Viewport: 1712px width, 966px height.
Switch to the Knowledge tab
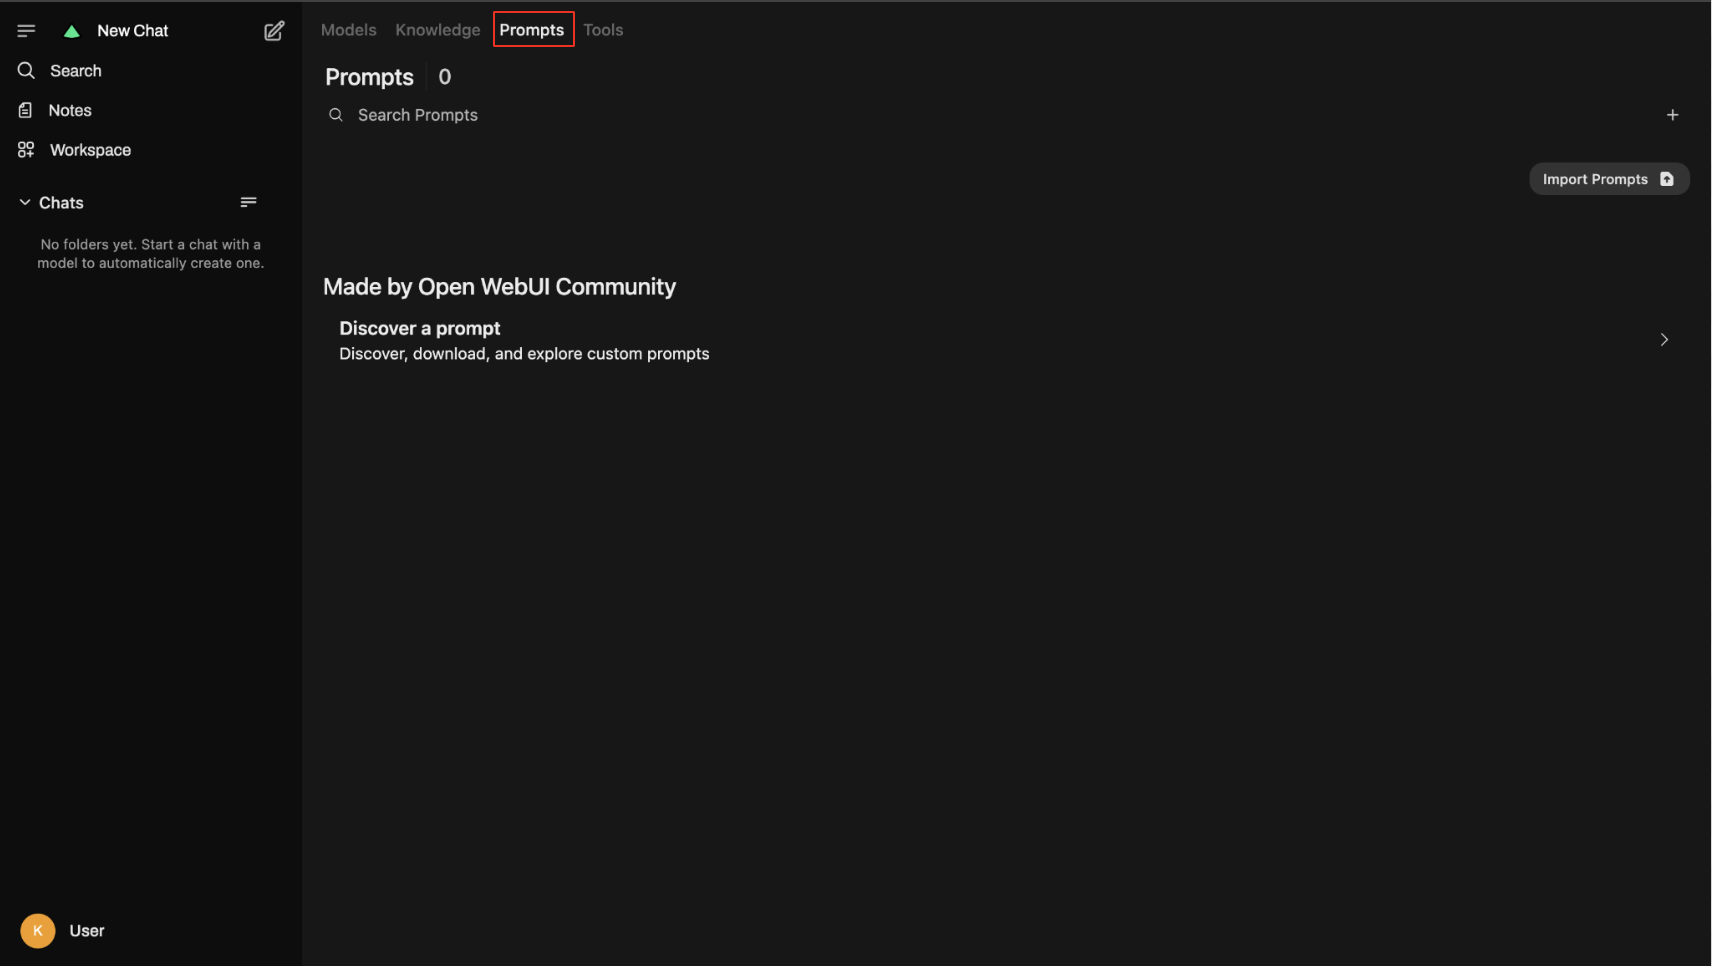[437, 30]
